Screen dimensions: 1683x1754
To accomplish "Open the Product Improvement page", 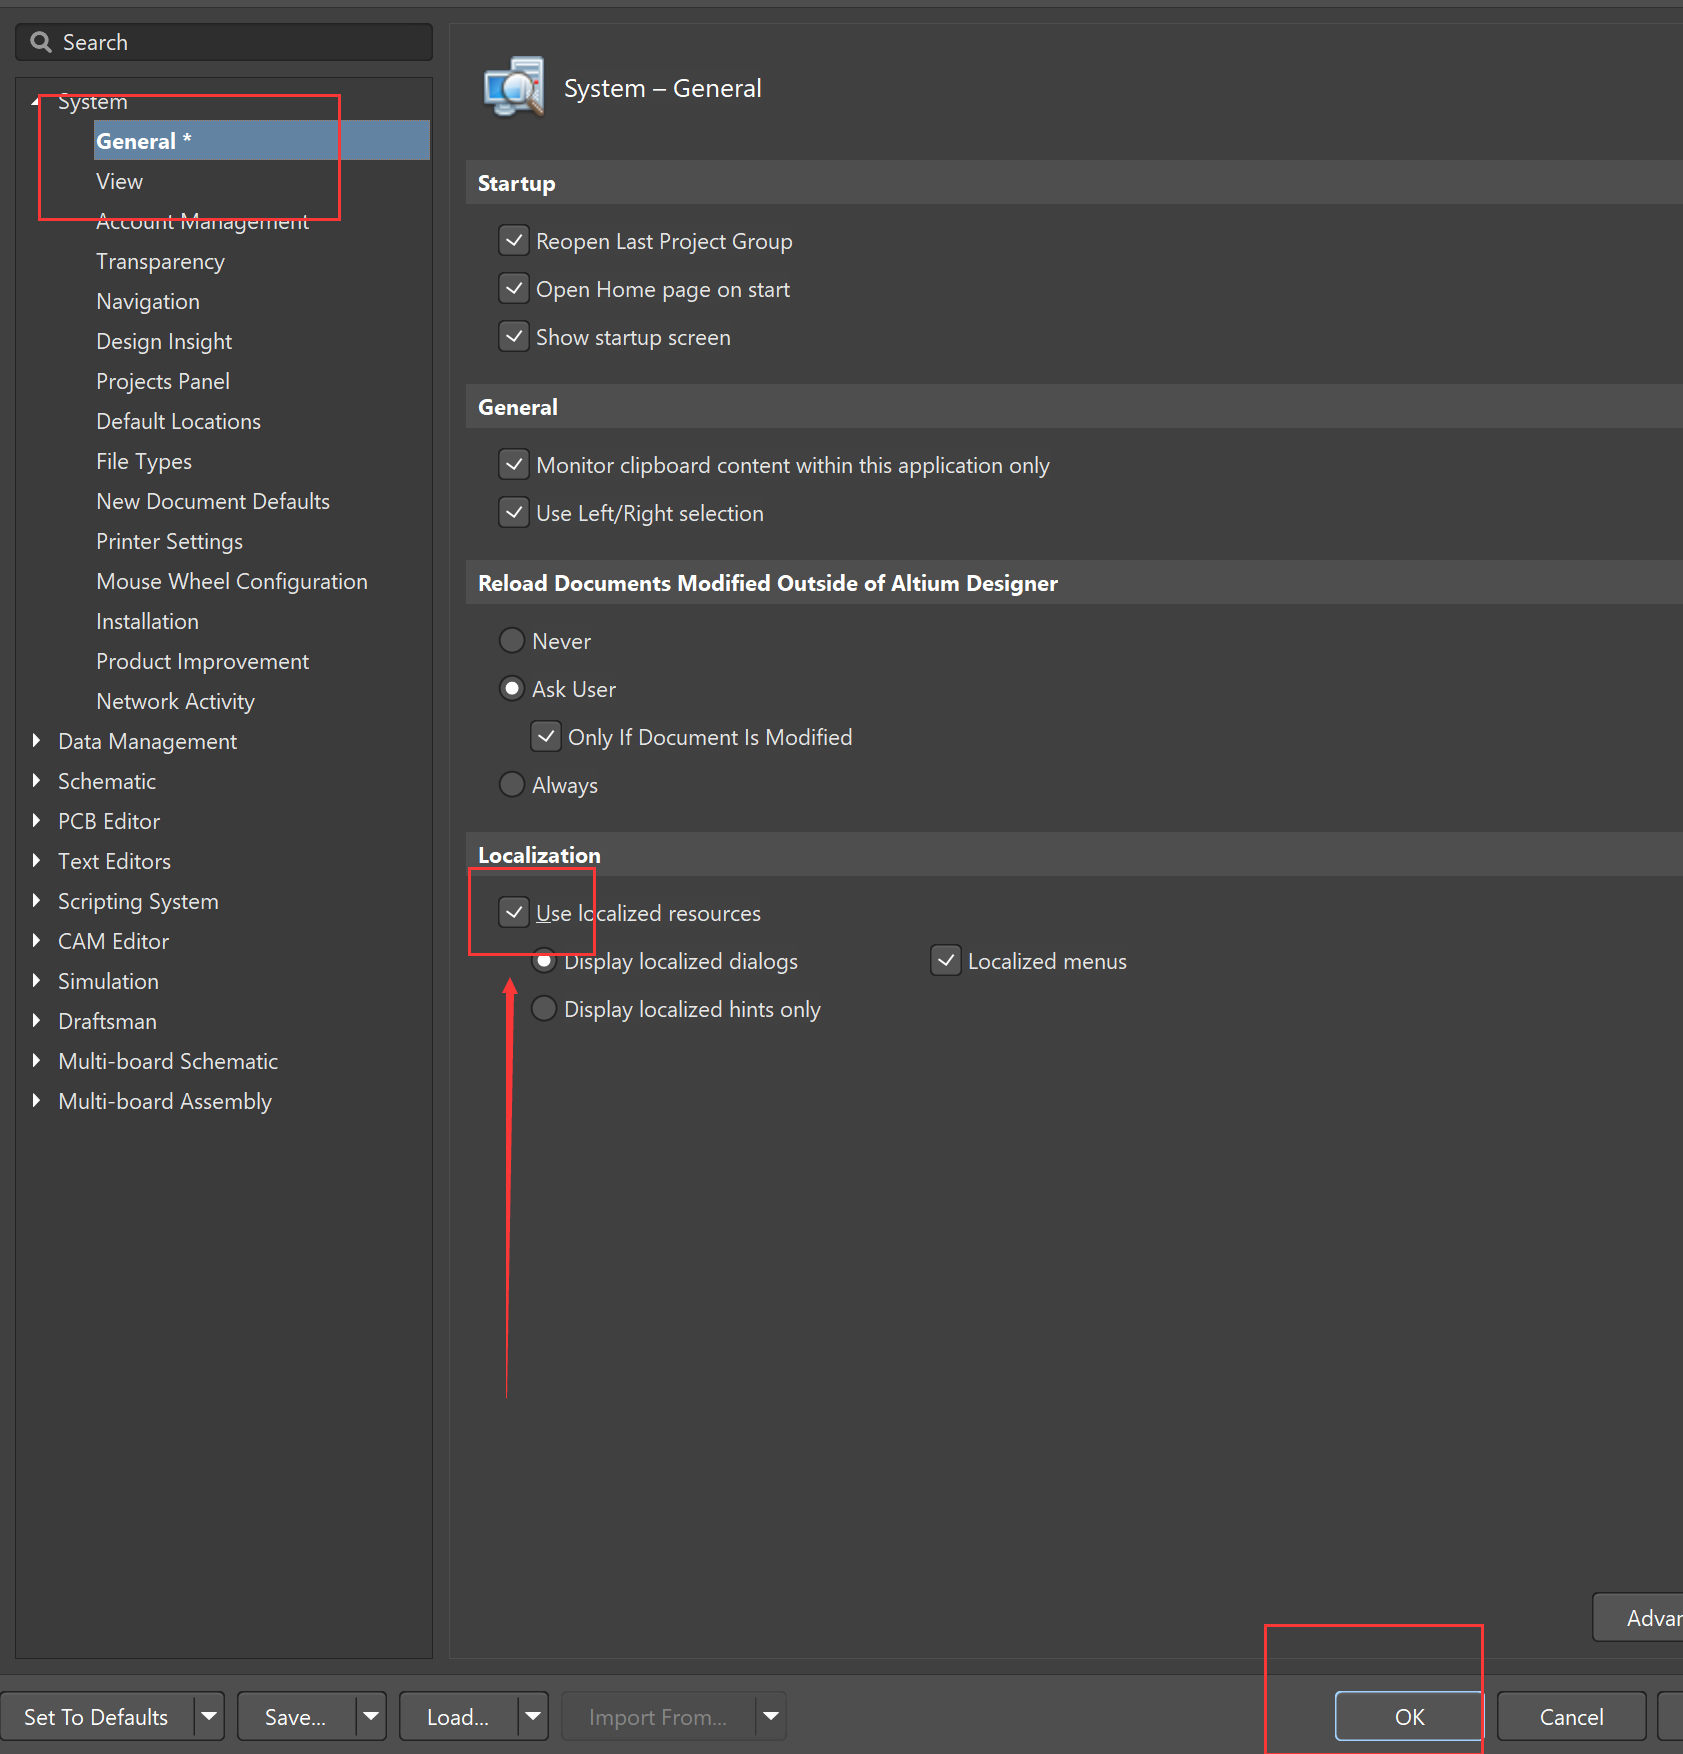I will click(202, 661).
